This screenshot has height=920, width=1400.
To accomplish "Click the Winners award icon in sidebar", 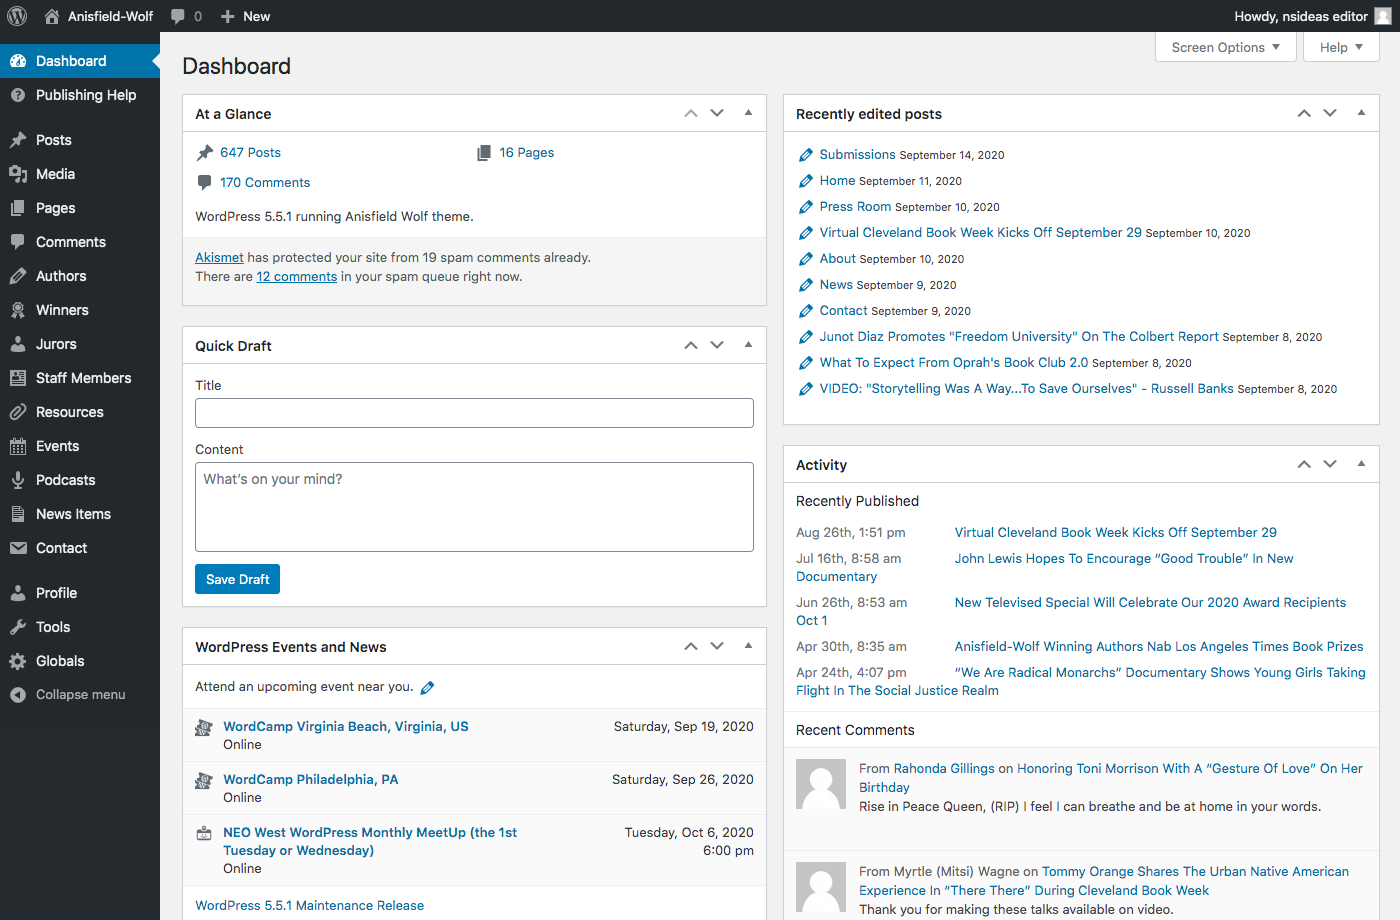I will [x=18, y=310].
